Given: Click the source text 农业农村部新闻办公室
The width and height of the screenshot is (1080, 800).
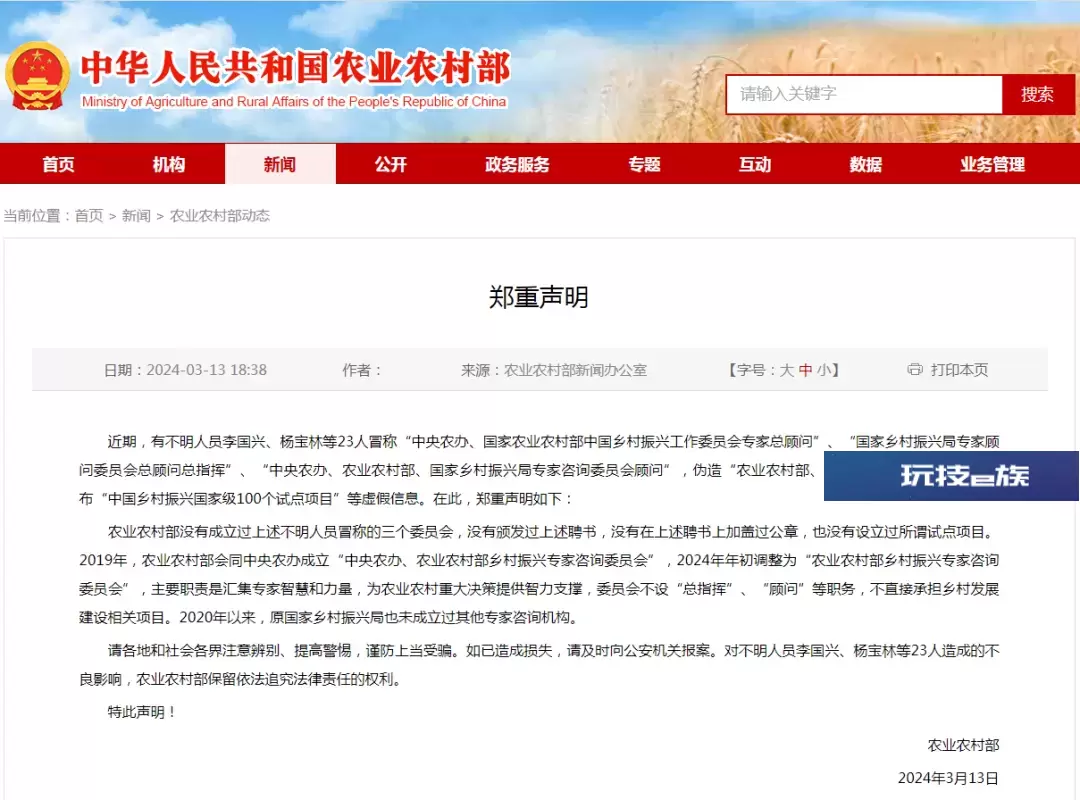Looking at the screenshot, I should coord(575,370).
